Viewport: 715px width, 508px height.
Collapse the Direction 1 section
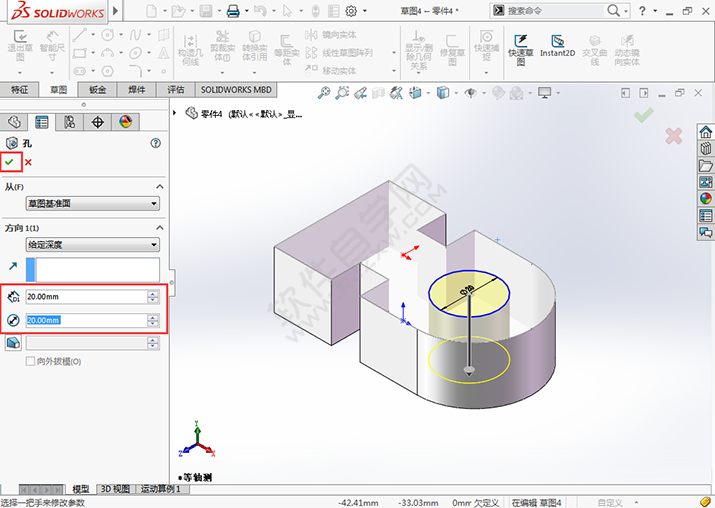(x=160, y=228)
